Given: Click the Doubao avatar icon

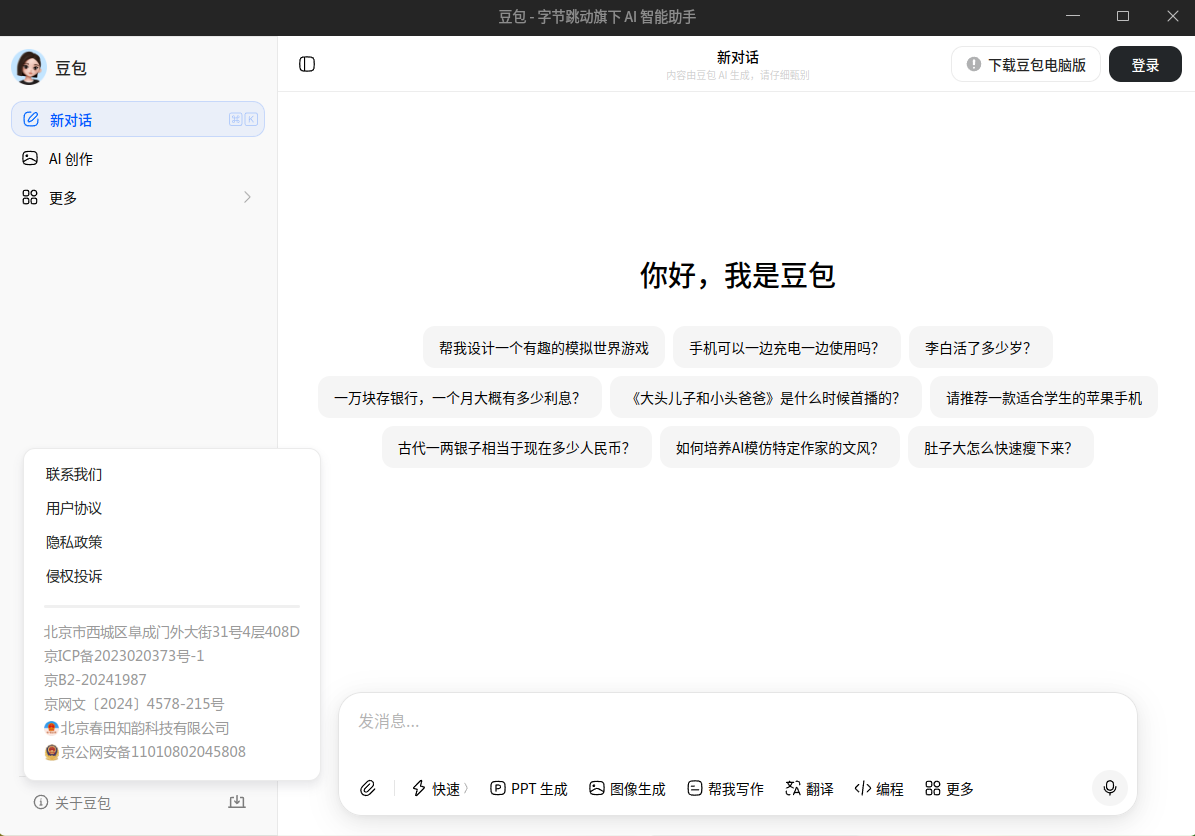Looking at the screenshot, I should click(29, 67).
